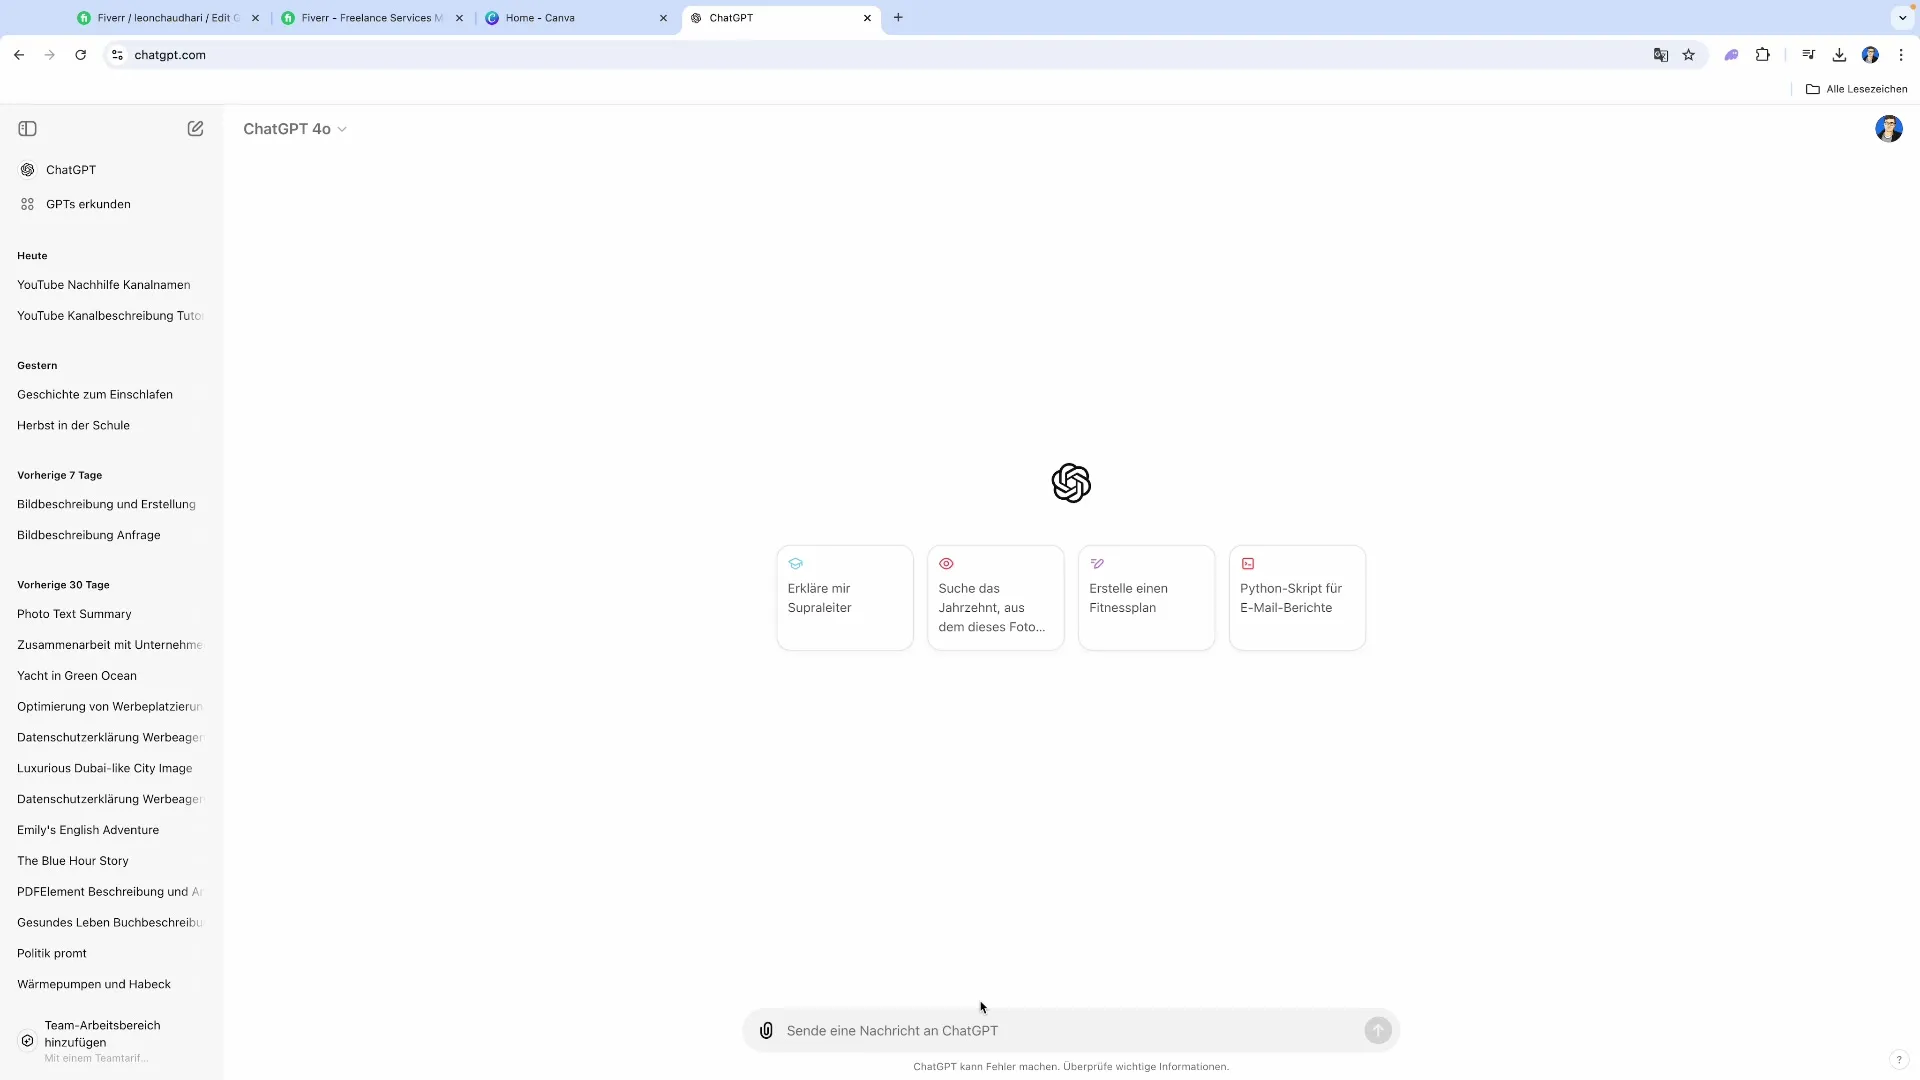
Task: Start a new chat with pencil icon
Action: [195, 129]
